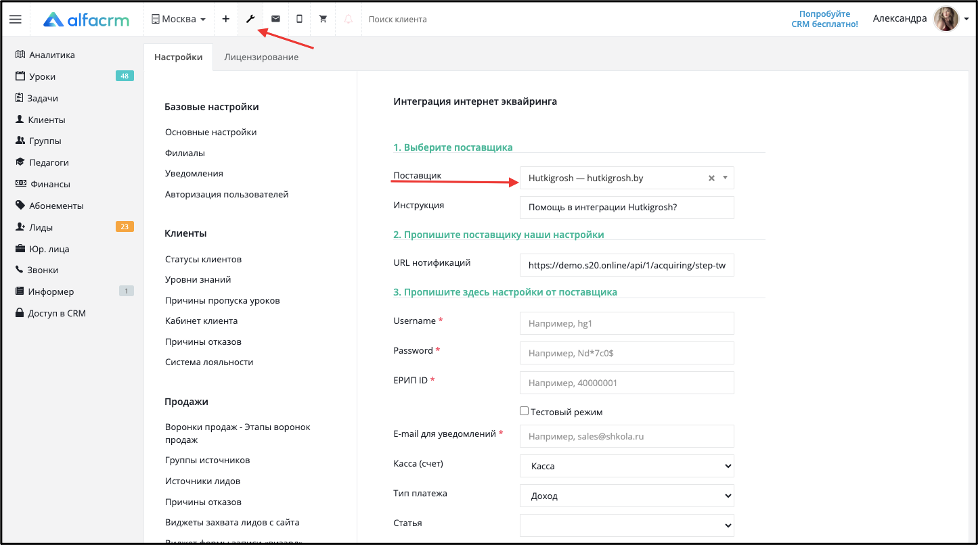This screenshot has width=979, height=545.
Task: Follow the Попробуйте CRM бесплатно link
Action: click(x=825, y=19)
